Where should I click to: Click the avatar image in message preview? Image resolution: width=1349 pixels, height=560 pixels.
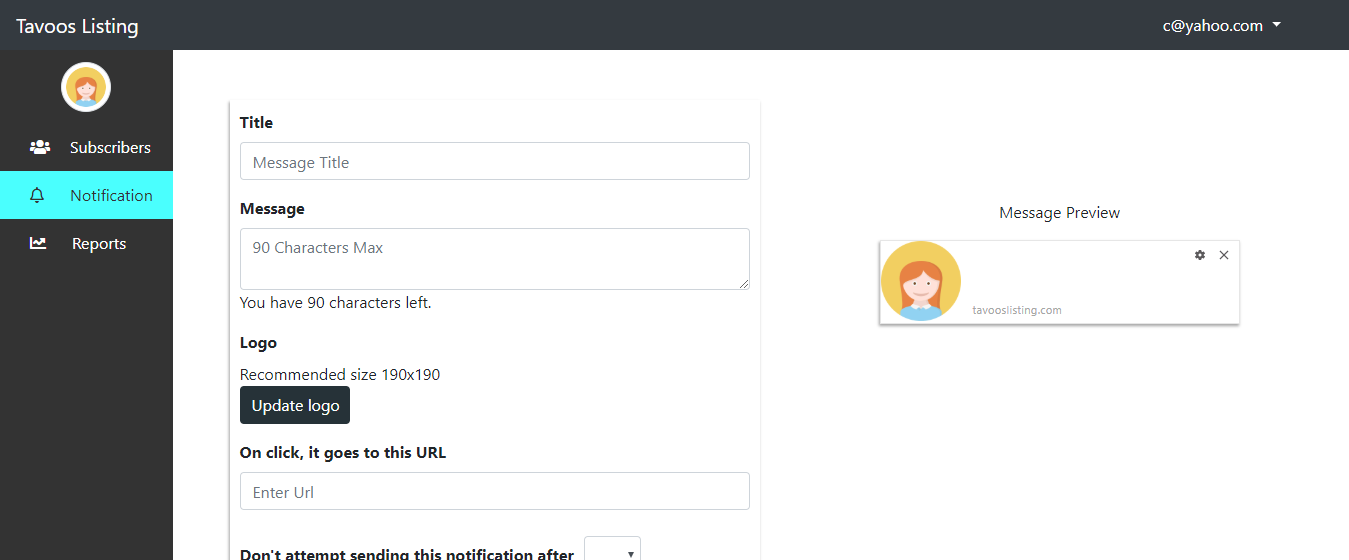click(x=921, y=281)
